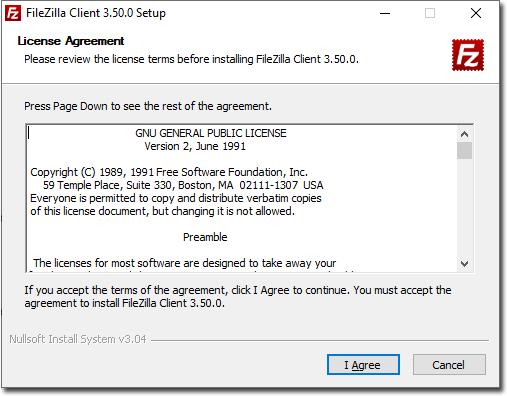Click the 'licenses for most software' paragraph line

pyautogui.click(x=184, y=263)
